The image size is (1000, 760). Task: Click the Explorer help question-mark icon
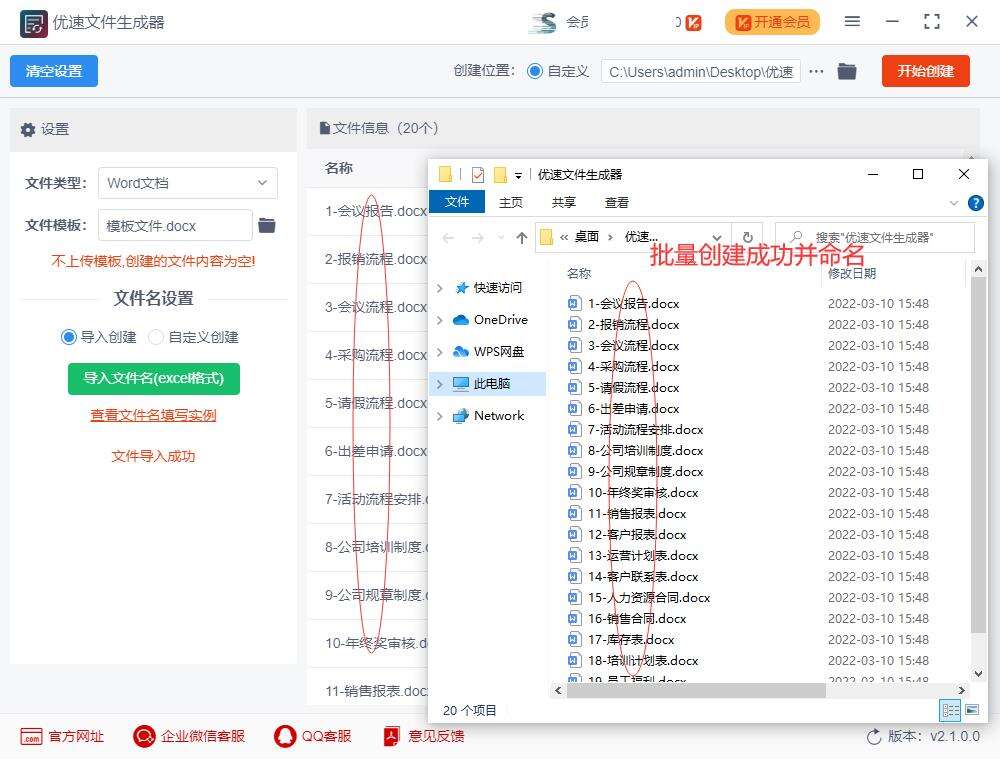(x=975, y=203)
